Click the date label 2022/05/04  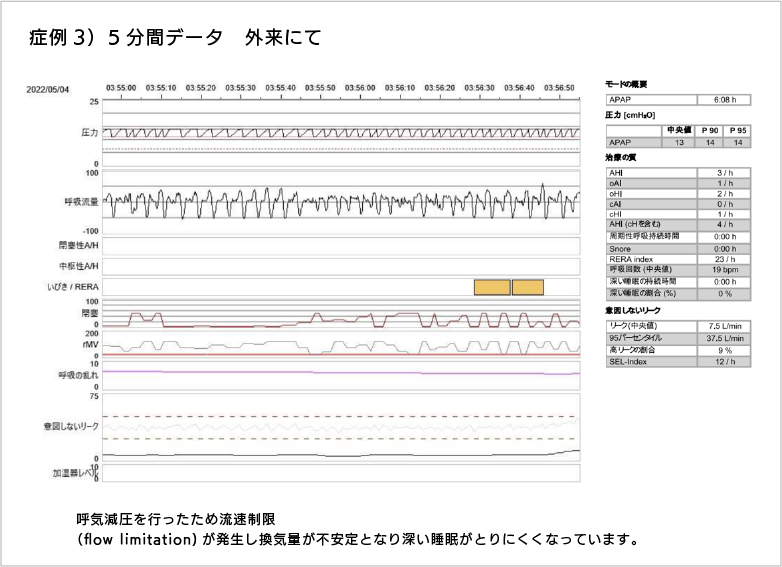(47, 90)
